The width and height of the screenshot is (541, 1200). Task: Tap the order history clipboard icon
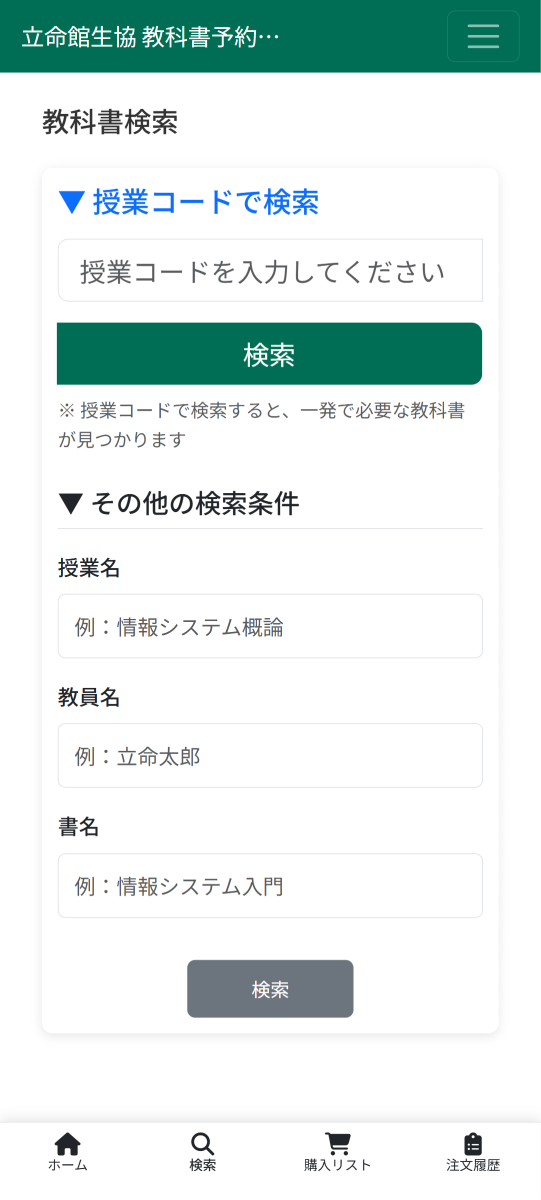(473, 1144)
